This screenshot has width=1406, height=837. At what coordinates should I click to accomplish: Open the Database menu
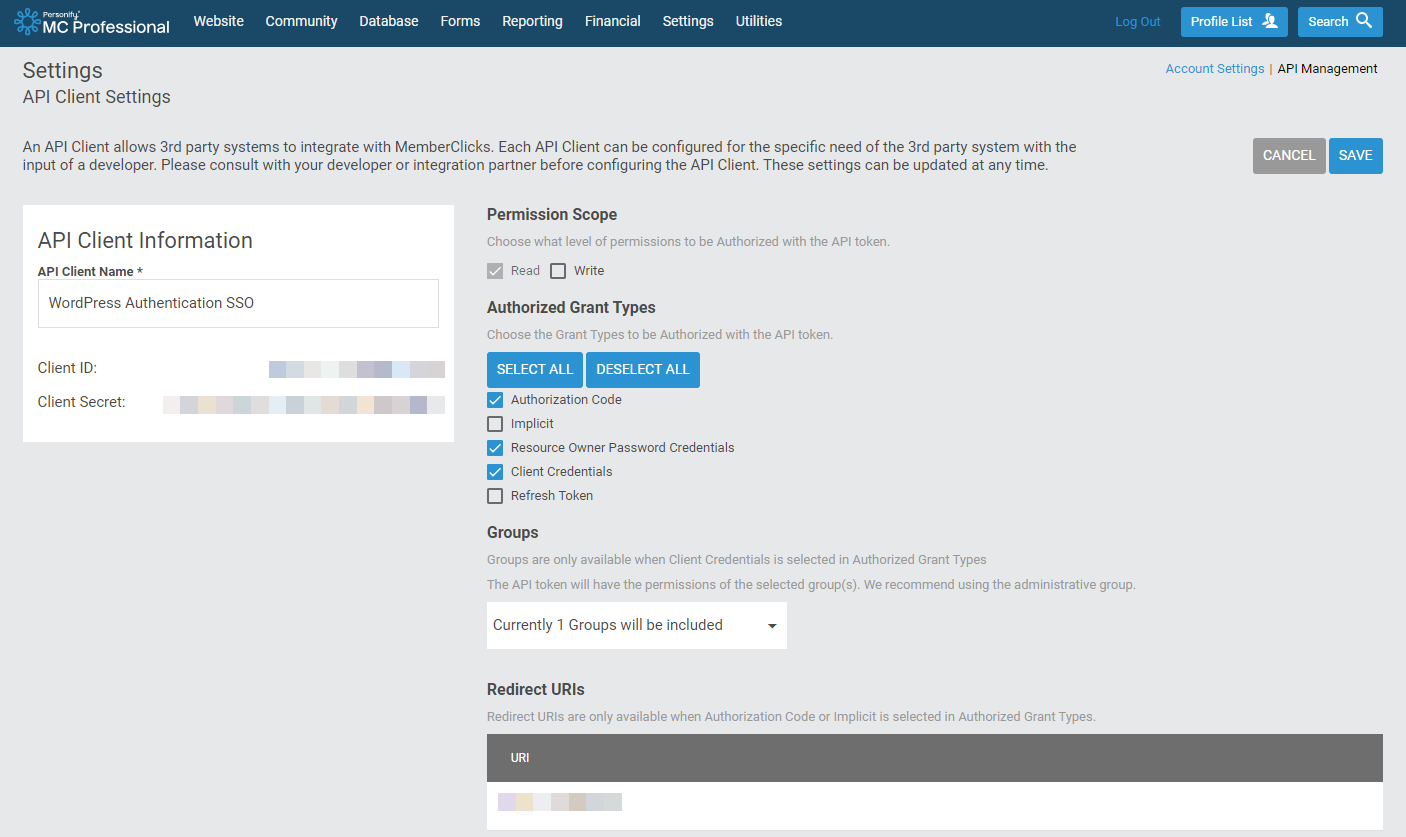(x=388, y=20)
